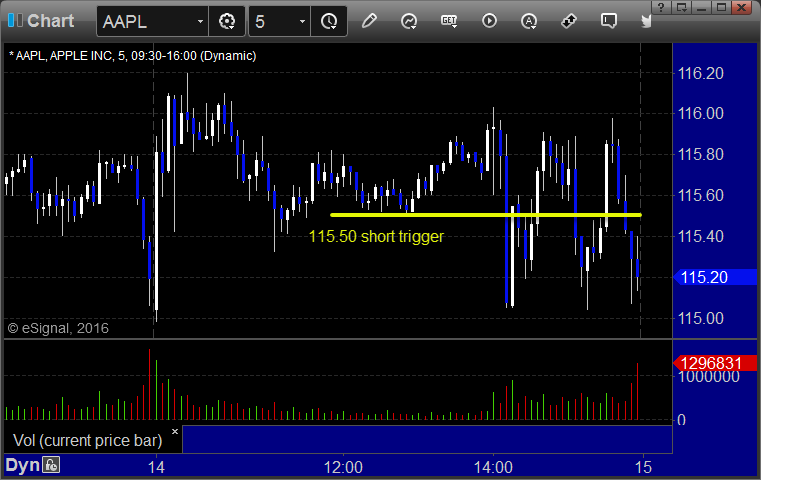Open the GET studies menu
Viewport: 794px width, 480px height.
pos(449,21)
